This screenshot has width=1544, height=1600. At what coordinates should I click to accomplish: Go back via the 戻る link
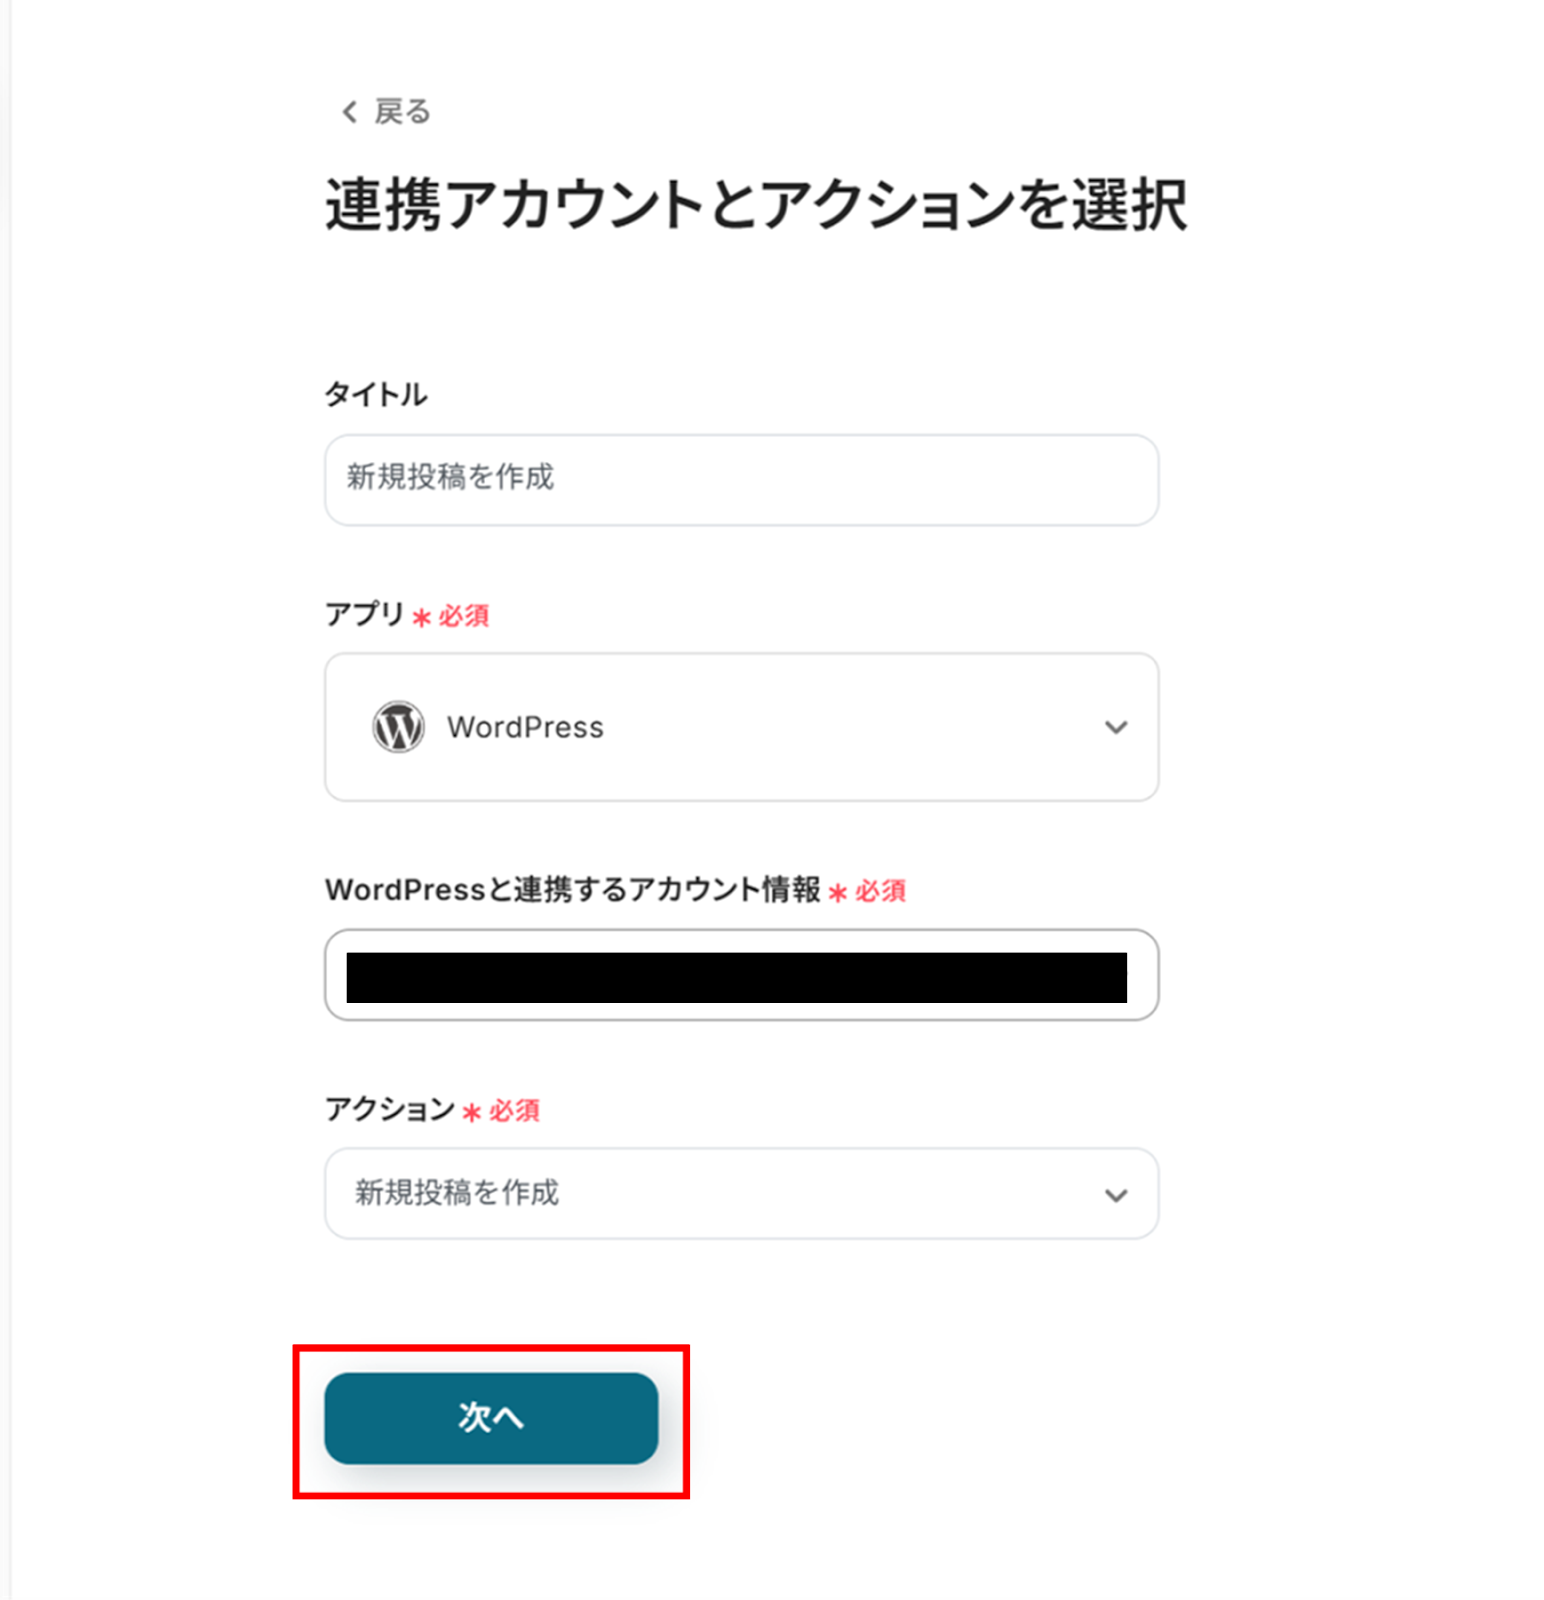tap(402, 112)
